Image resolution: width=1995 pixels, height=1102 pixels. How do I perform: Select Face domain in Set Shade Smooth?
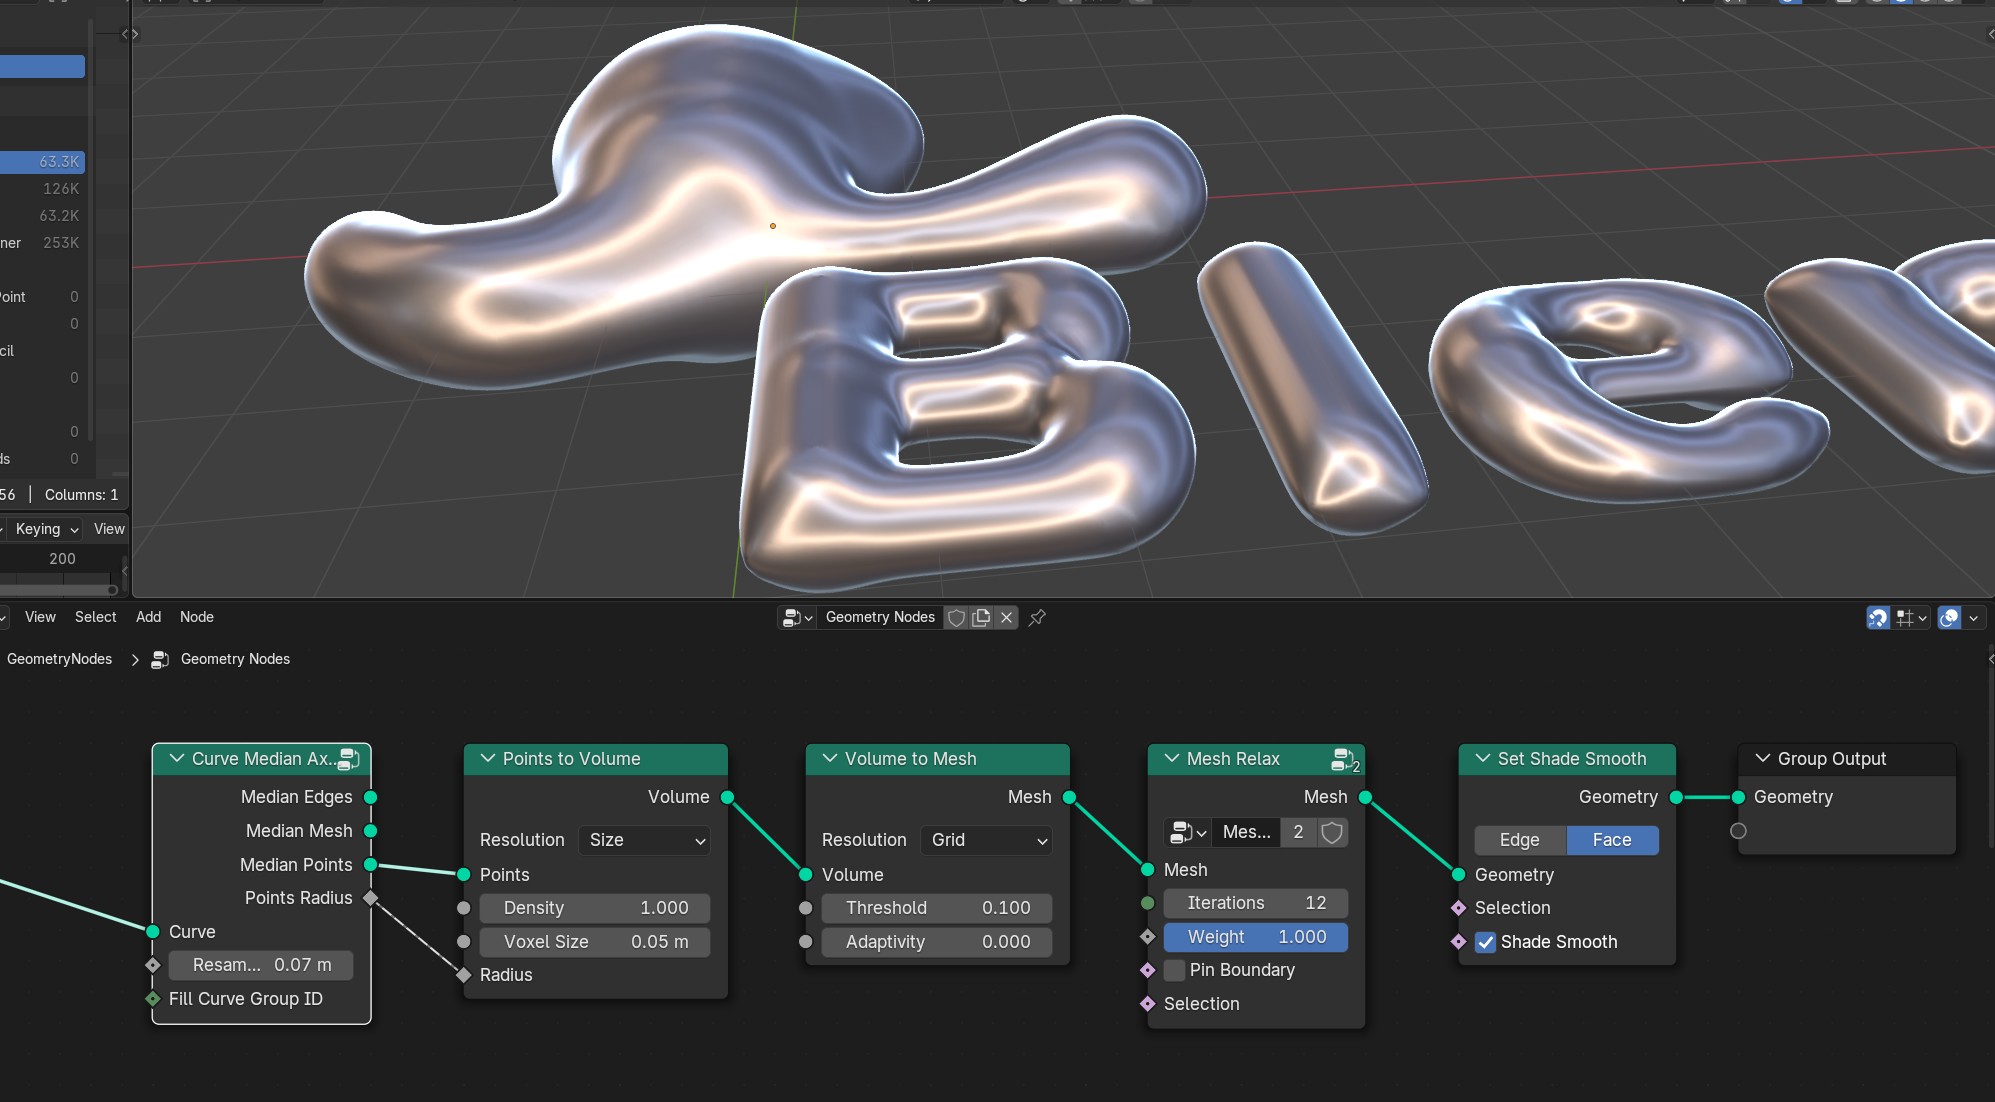point(1612,840)
